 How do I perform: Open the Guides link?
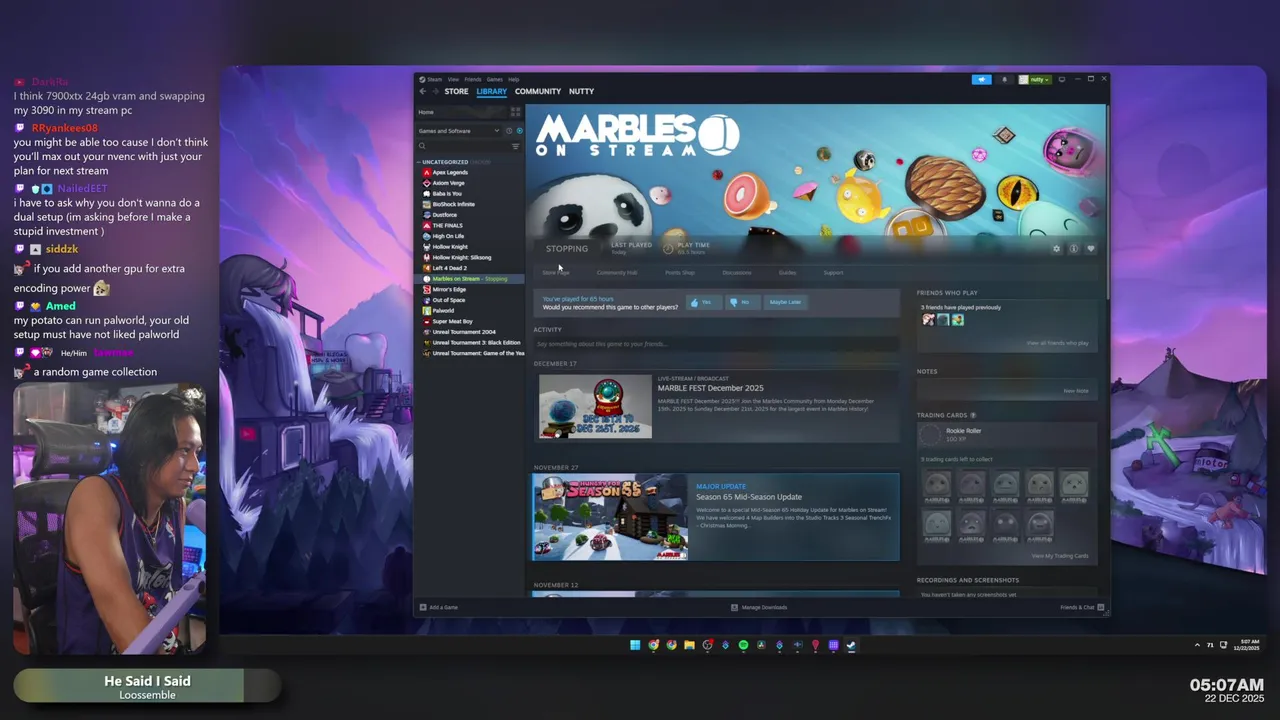[788, 272]
